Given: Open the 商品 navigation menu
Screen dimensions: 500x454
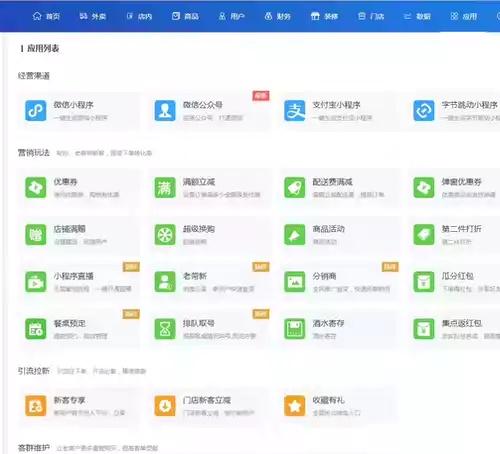Looking at the screenshot, I should (x=185, y=16).
